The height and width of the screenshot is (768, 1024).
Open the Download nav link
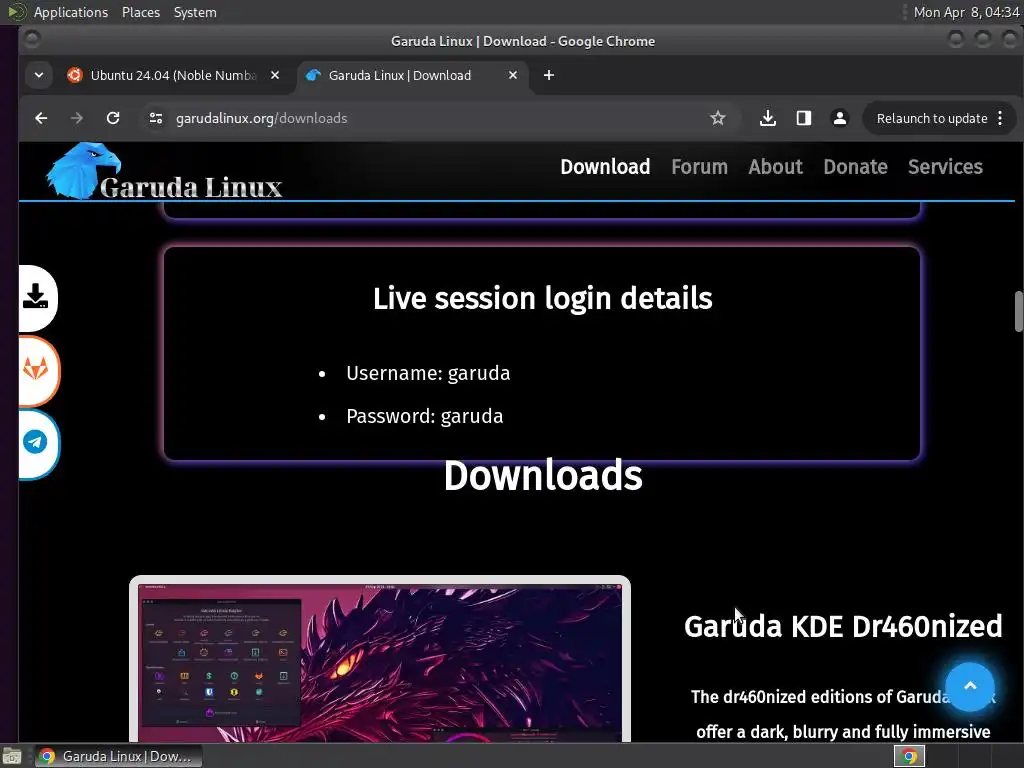click(x=605, y=167)
